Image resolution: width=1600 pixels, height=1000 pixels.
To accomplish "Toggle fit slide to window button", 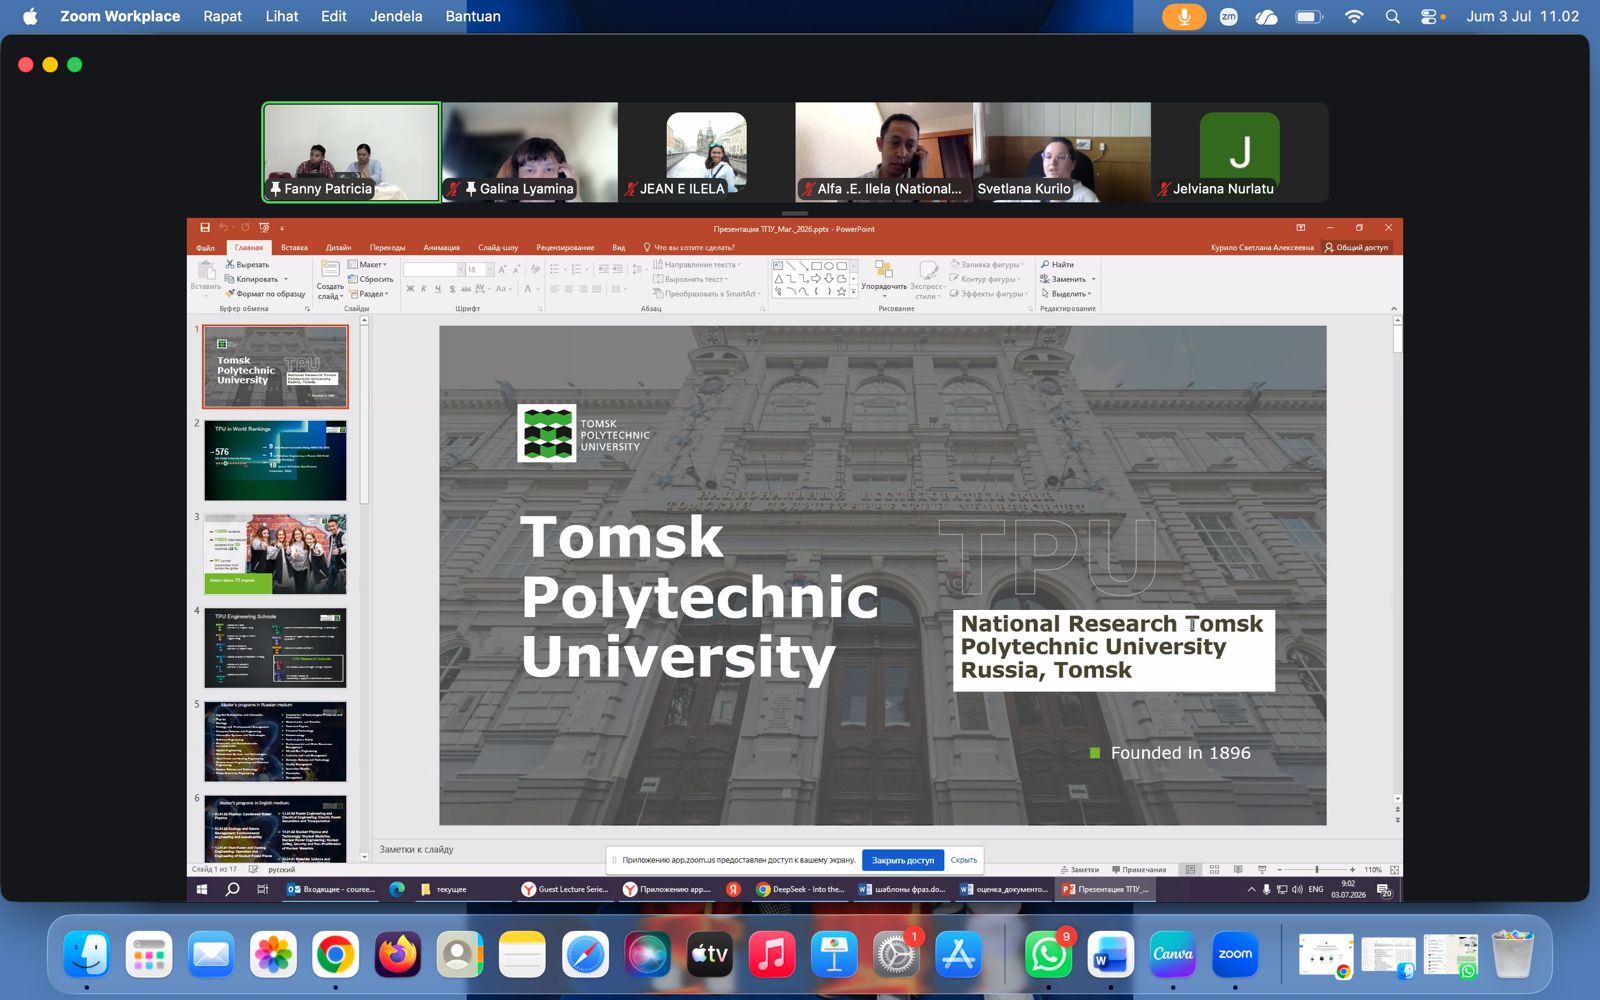I will [1394, 870].
